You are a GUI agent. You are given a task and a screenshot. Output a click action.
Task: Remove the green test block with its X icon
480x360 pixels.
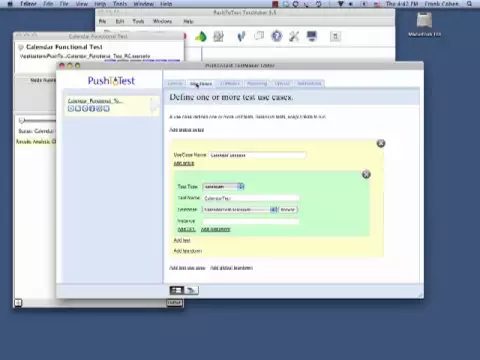click(366, 174)
